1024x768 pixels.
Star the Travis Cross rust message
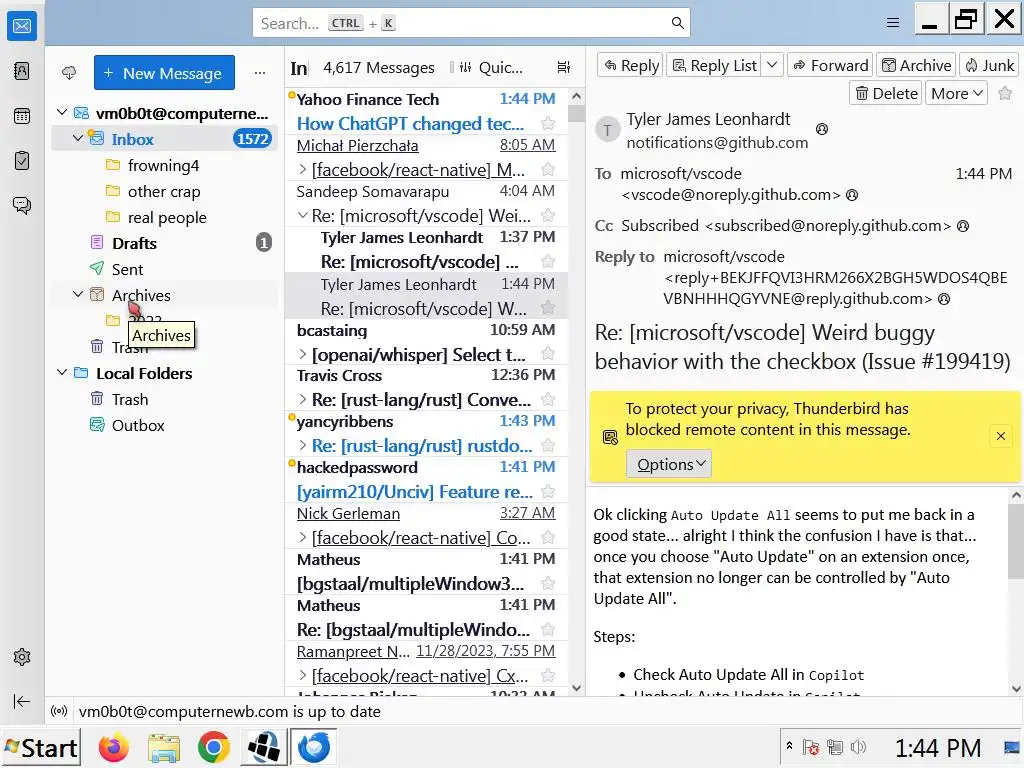[549, 399]
